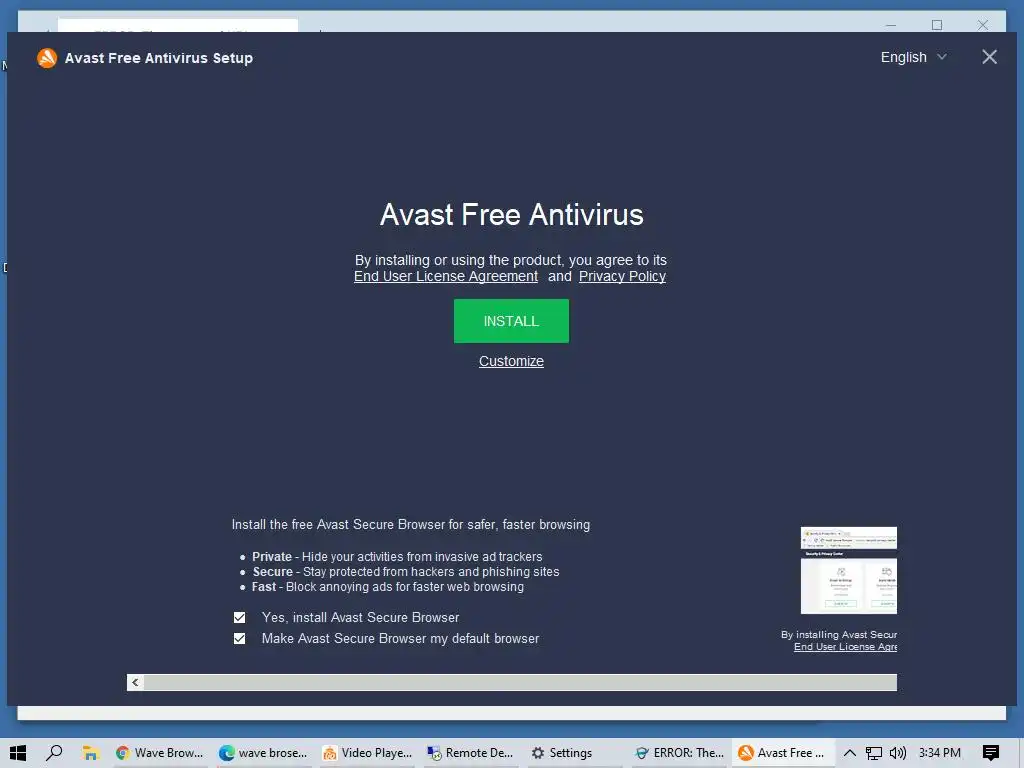
Task: Switch to Remote Desktop taskbar item
Action: pyautogui.click(x=471, y=753)
